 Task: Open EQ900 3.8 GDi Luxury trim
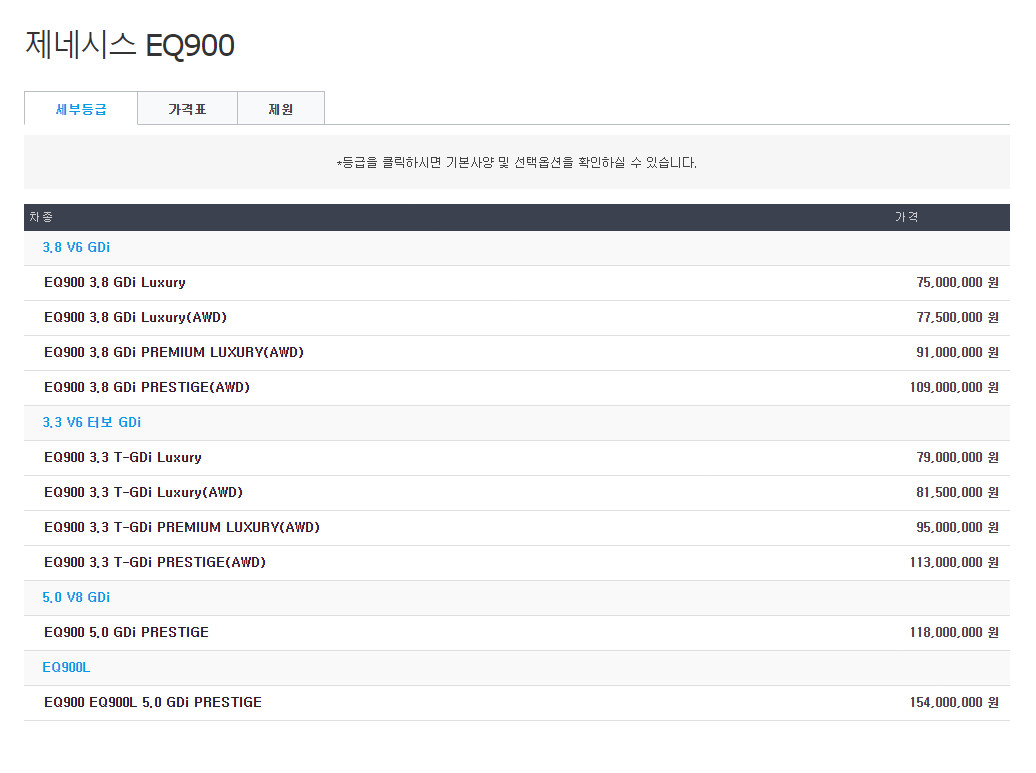pyautogui.click(x=115, y=283)
